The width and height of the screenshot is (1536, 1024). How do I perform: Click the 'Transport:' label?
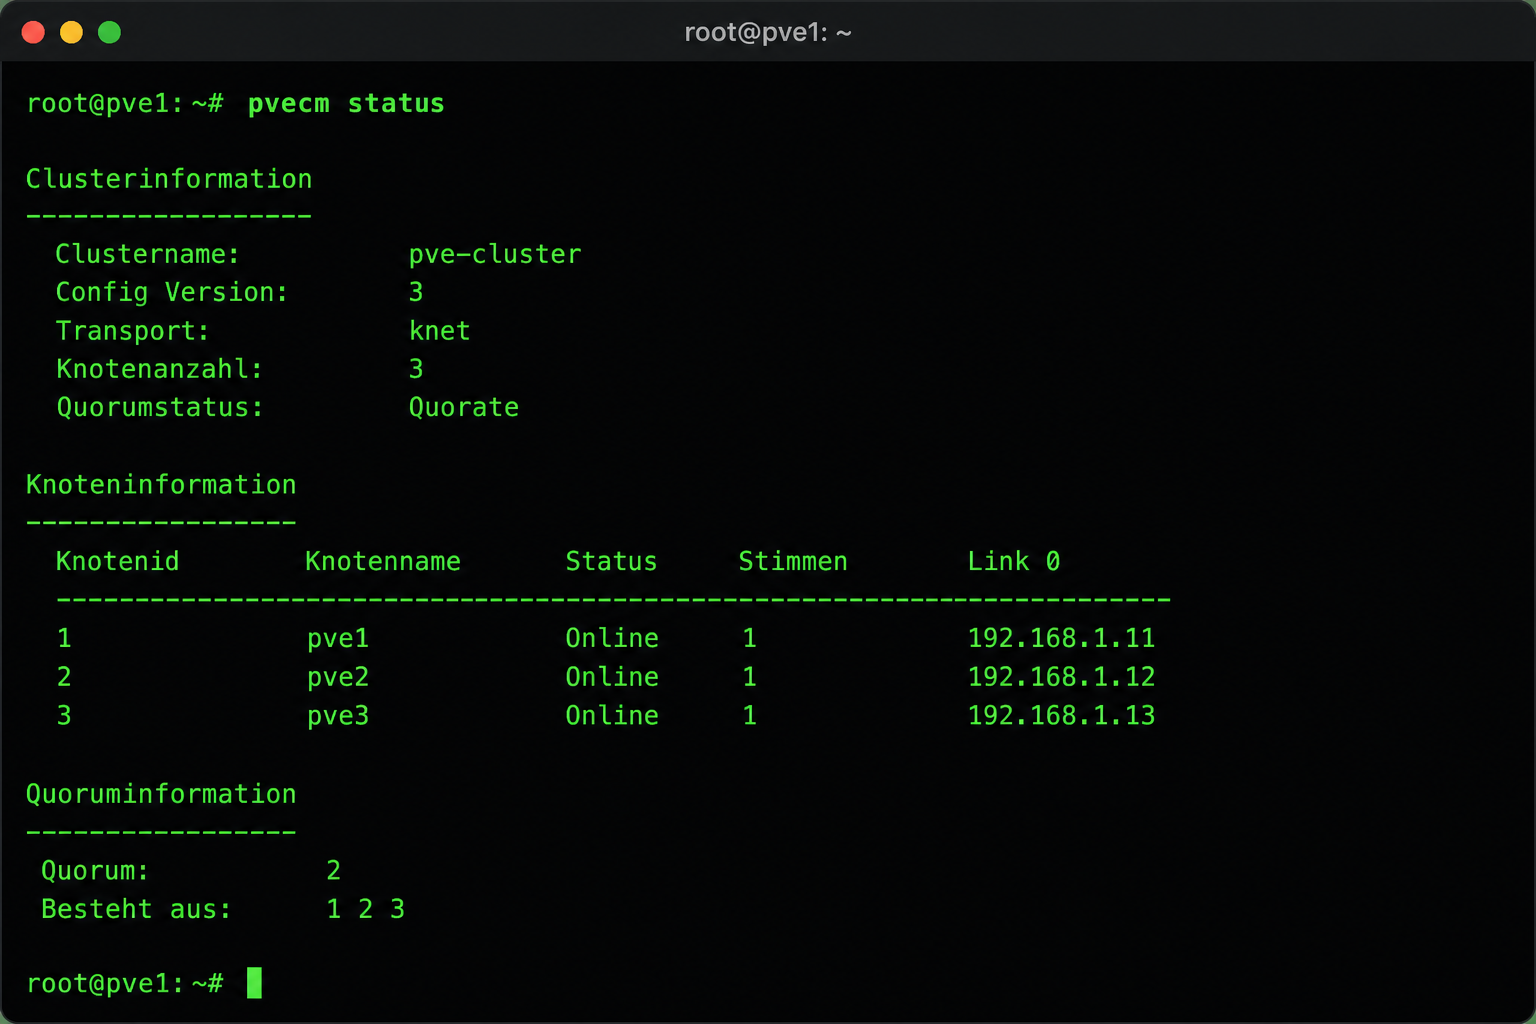pyautogui.click(x=133, y=331)
